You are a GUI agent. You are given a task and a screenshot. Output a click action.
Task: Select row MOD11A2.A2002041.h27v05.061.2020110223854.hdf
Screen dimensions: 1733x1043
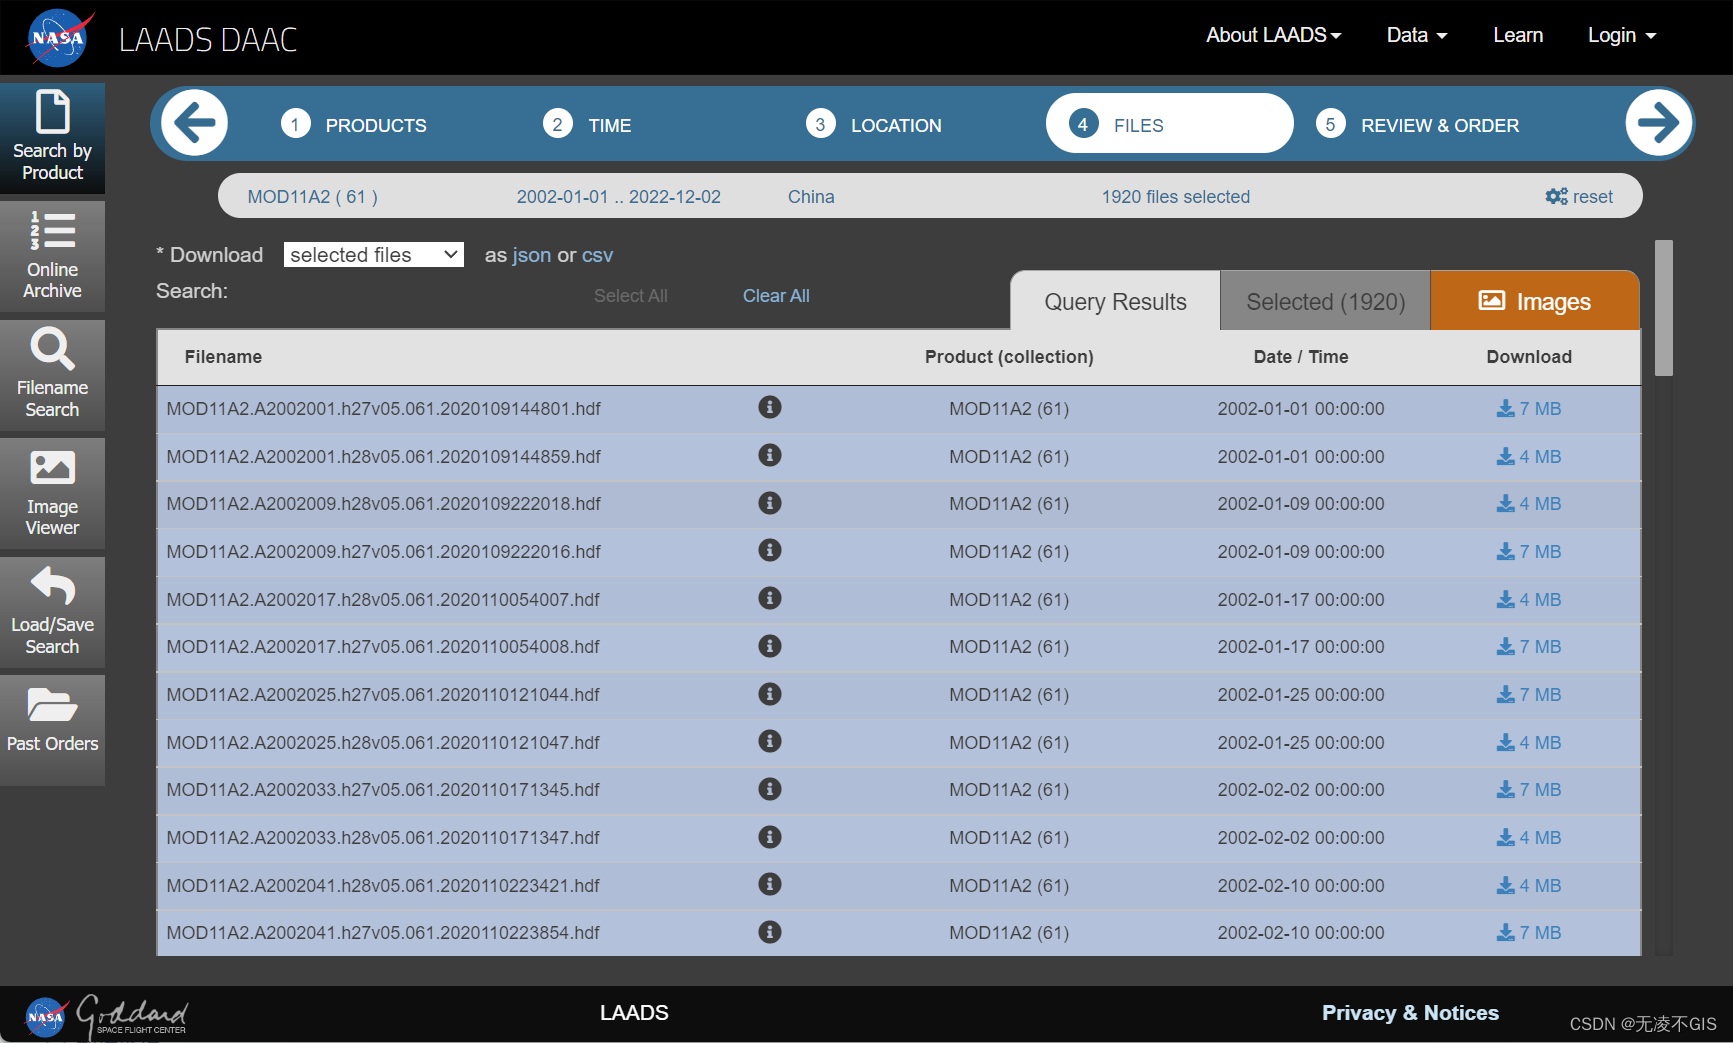(898, 933)
